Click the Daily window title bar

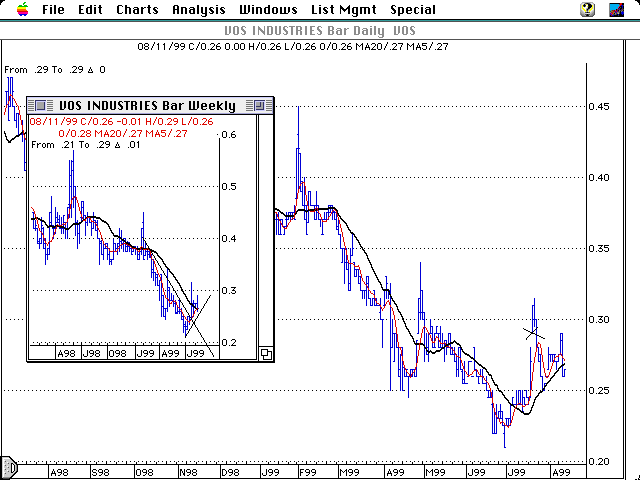click(320, 31)
